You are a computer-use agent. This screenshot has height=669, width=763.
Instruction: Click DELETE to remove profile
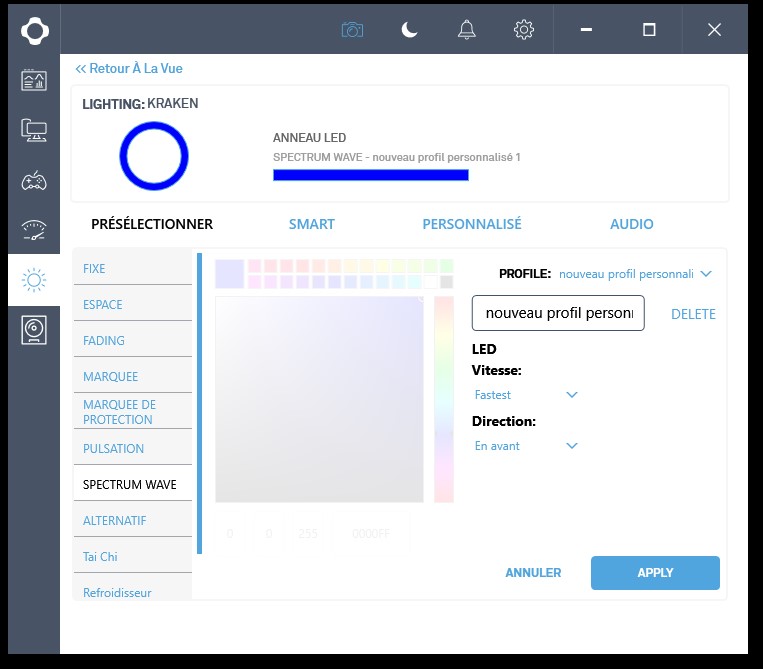[693, 314]
